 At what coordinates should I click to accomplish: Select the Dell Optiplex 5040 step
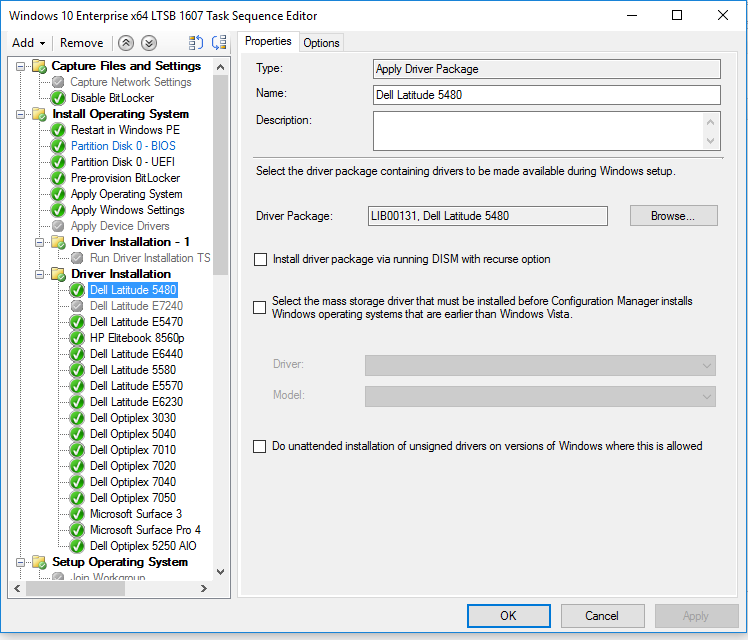point(133,434)
